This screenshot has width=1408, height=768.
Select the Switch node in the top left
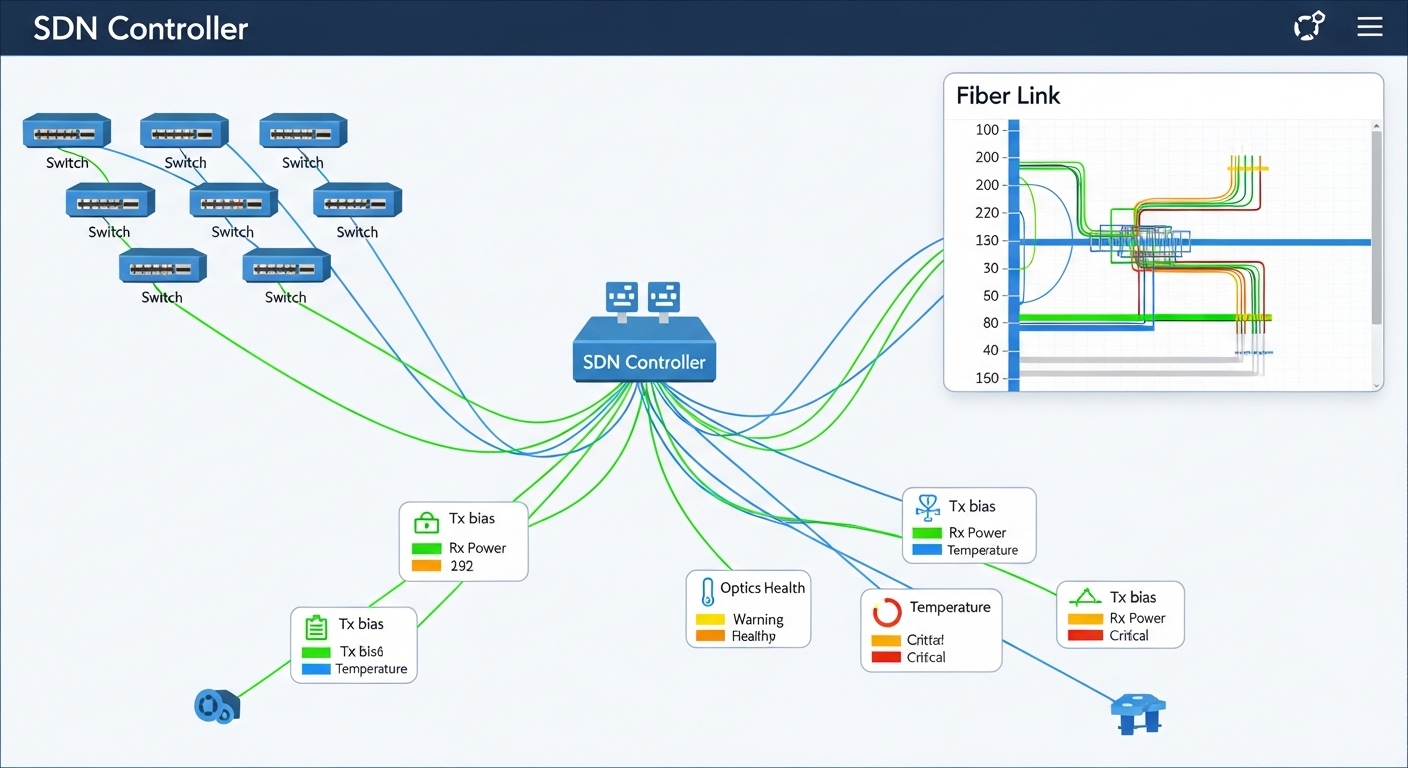pyautogui.click(x=66, y=131)
